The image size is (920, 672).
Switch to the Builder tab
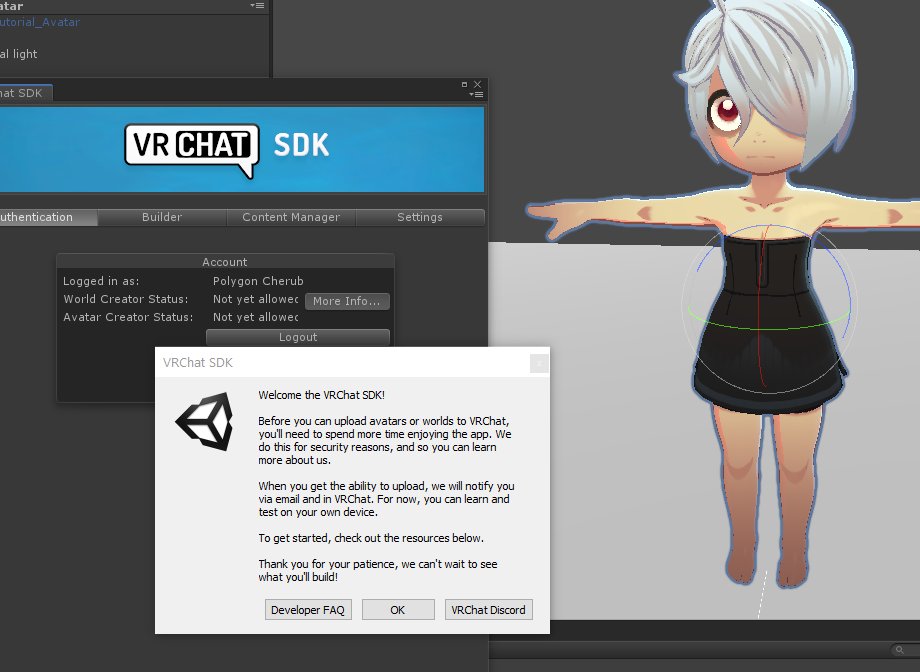point(162,217)
